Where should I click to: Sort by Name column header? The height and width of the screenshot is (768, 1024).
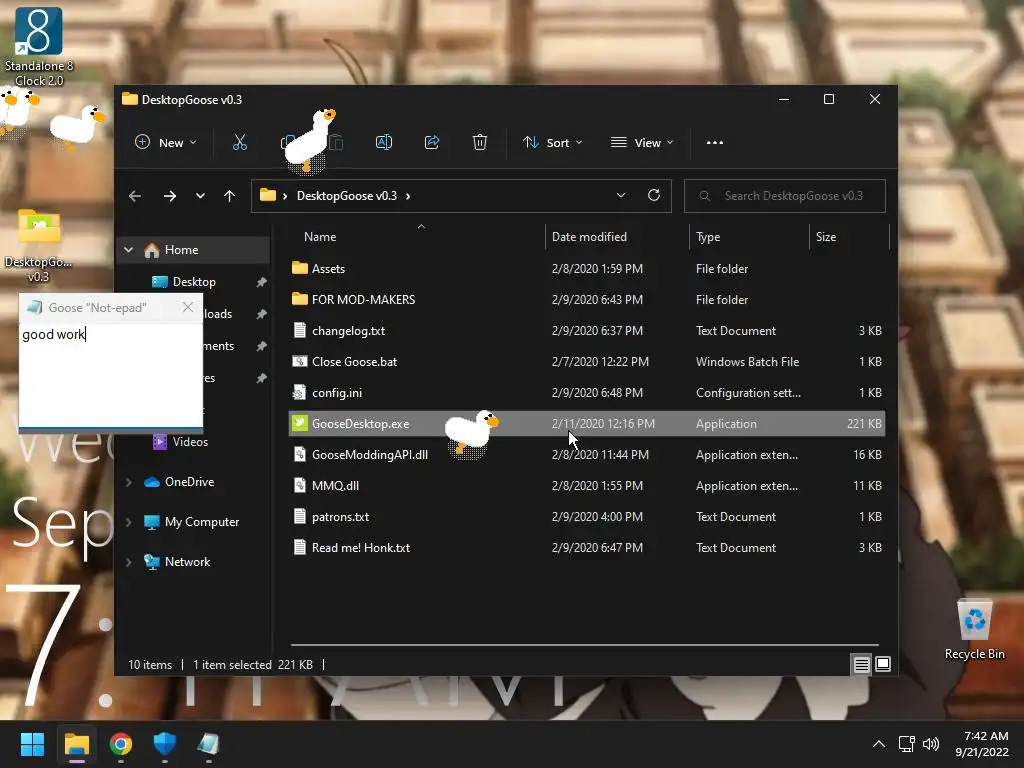pos(416,237)
